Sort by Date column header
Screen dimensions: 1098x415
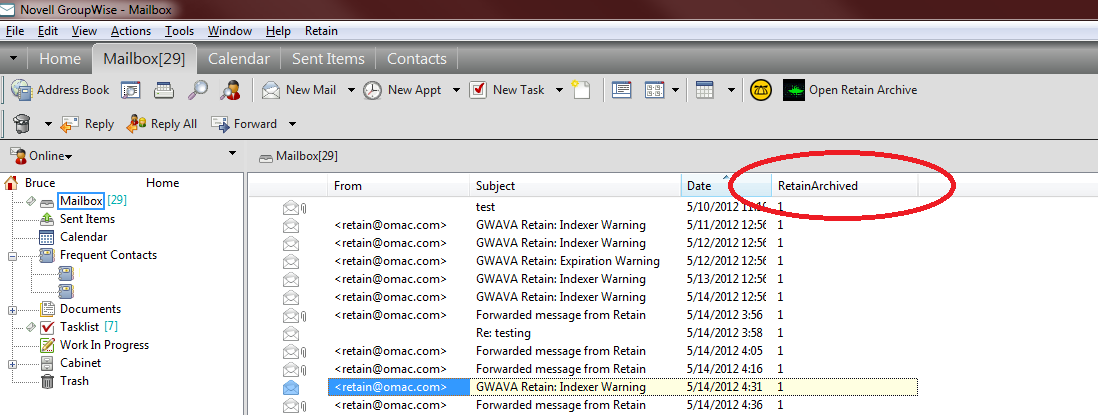[x=726, y=186]
